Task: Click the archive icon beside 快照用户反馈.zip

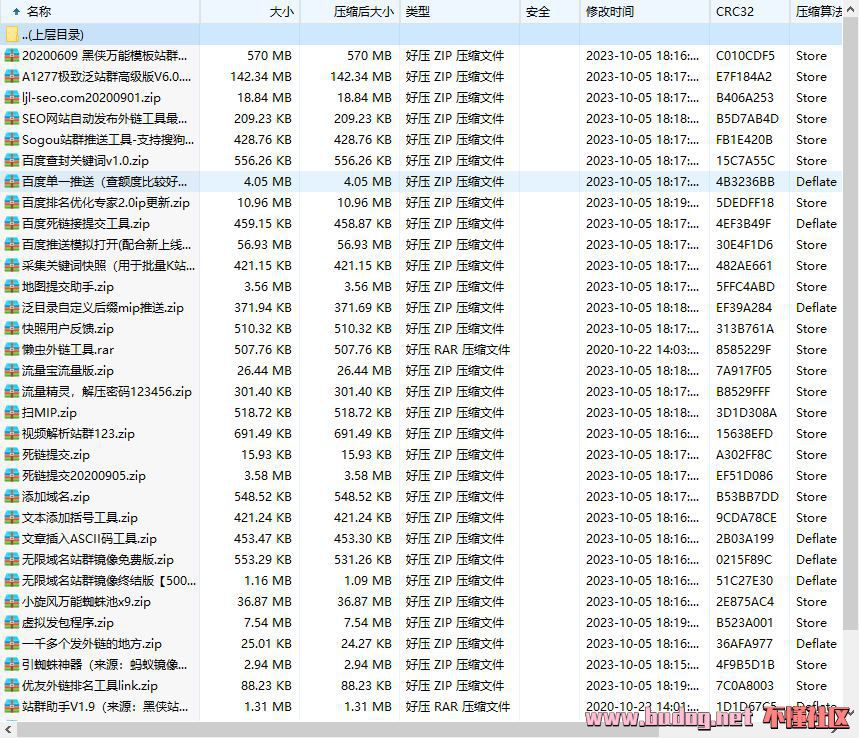Action: [12, 329]
